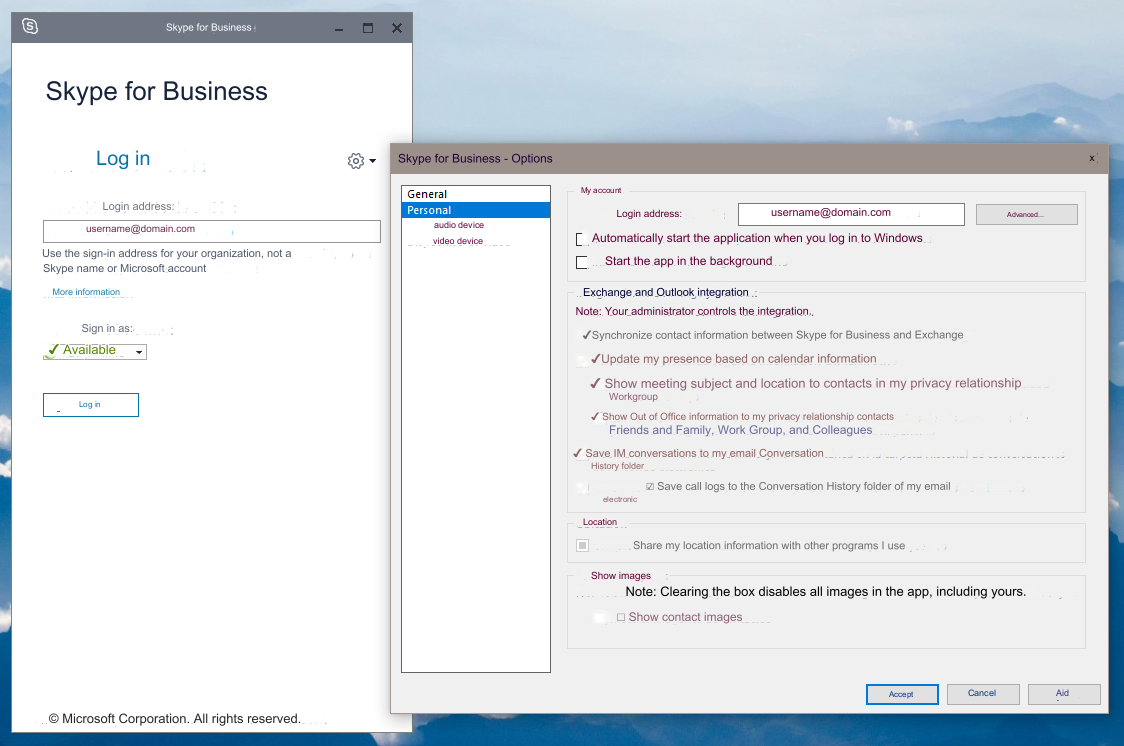Click the 'Clearing the box disables all images' note
This screenshot has width=1124, height=746.
pyautogui.click(x=825, y=592)
